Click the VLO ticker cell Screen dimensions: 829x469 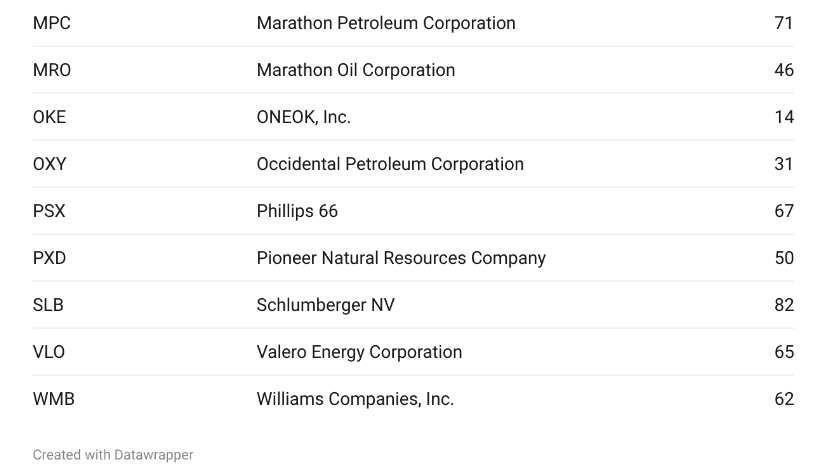click(x=49, y=353)
